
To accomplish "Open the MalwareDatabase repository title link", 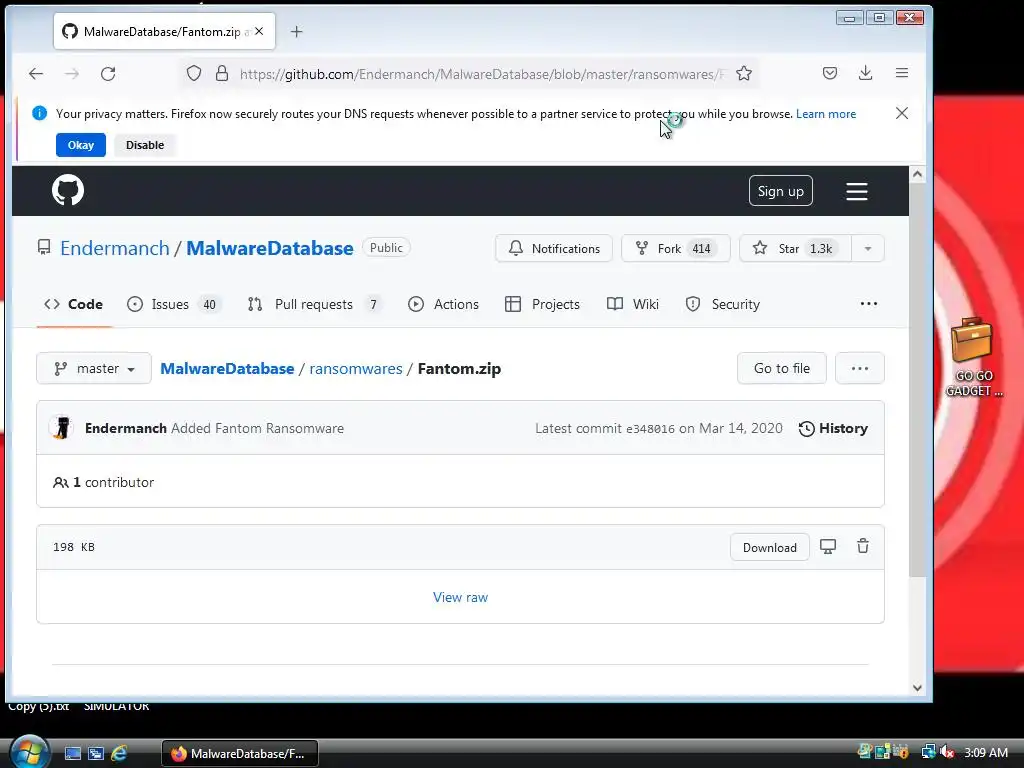I will (x=270, y=248).
